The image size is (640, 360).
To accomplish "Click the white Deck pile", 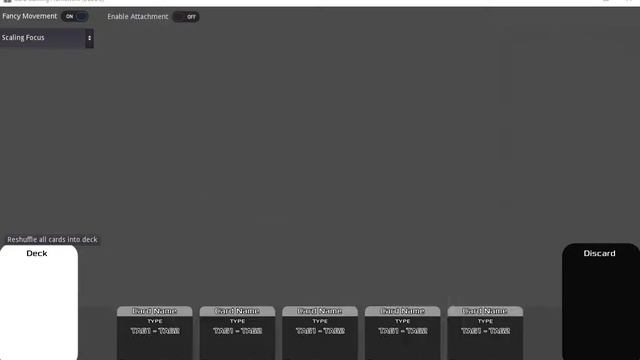I will [x=39, y=302].
